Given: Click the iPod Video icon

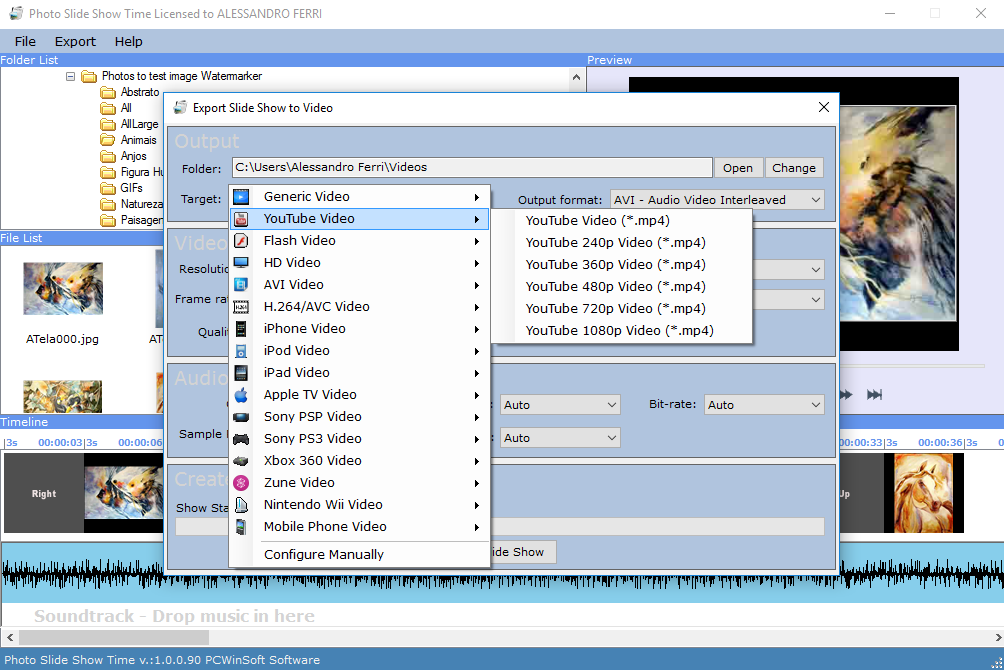Looking at the screenshot, I should (x=241, y=351).
